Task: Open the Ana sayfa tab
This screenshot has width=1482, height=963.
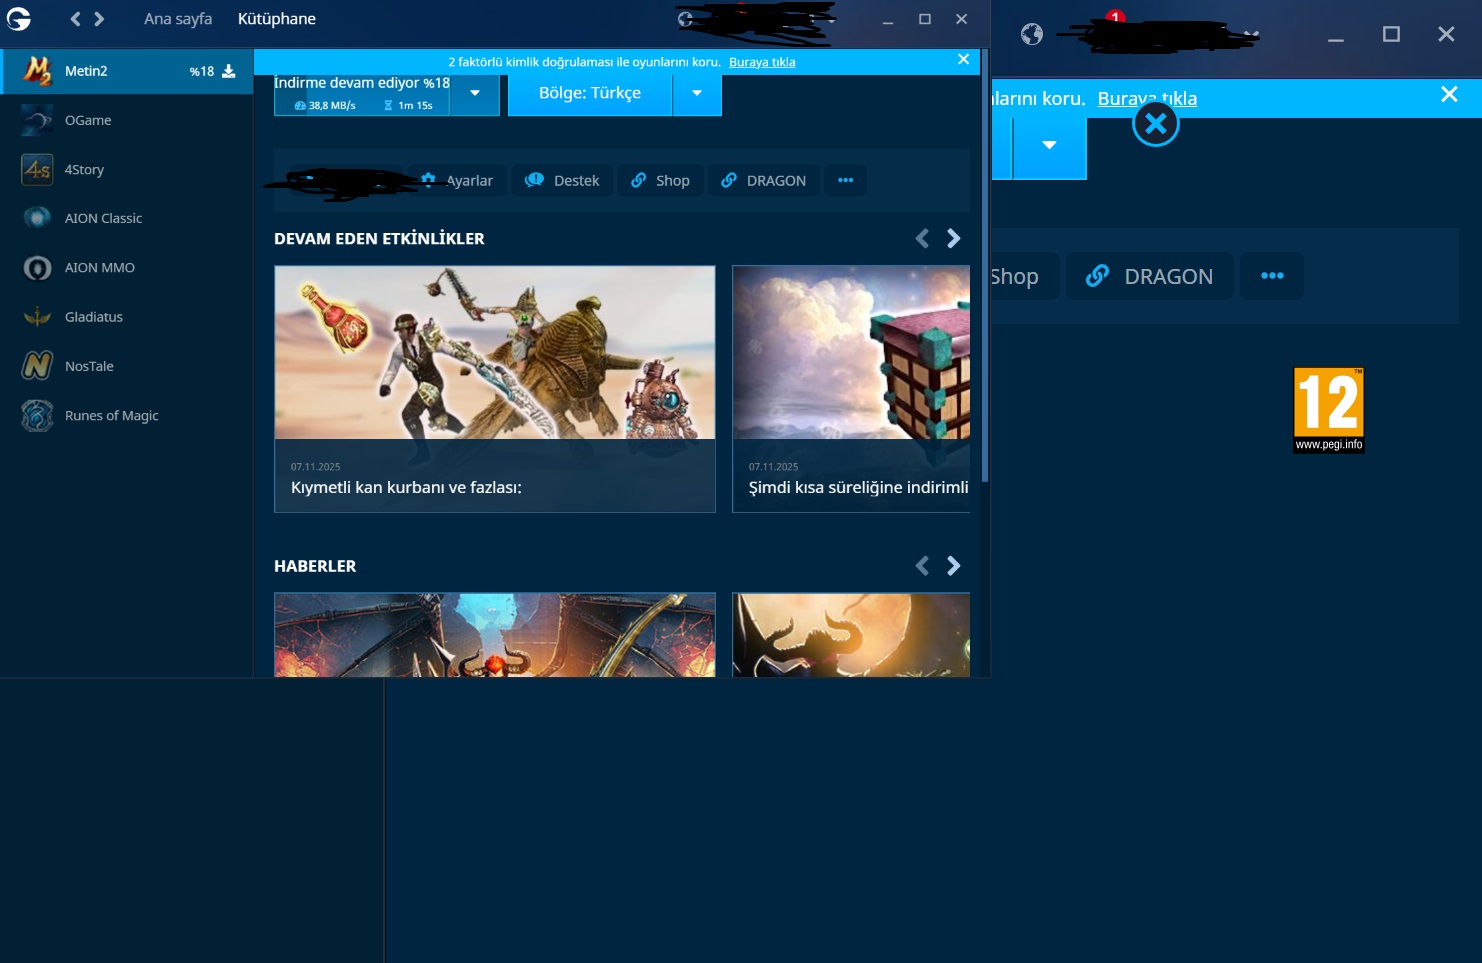Action: 178,19
